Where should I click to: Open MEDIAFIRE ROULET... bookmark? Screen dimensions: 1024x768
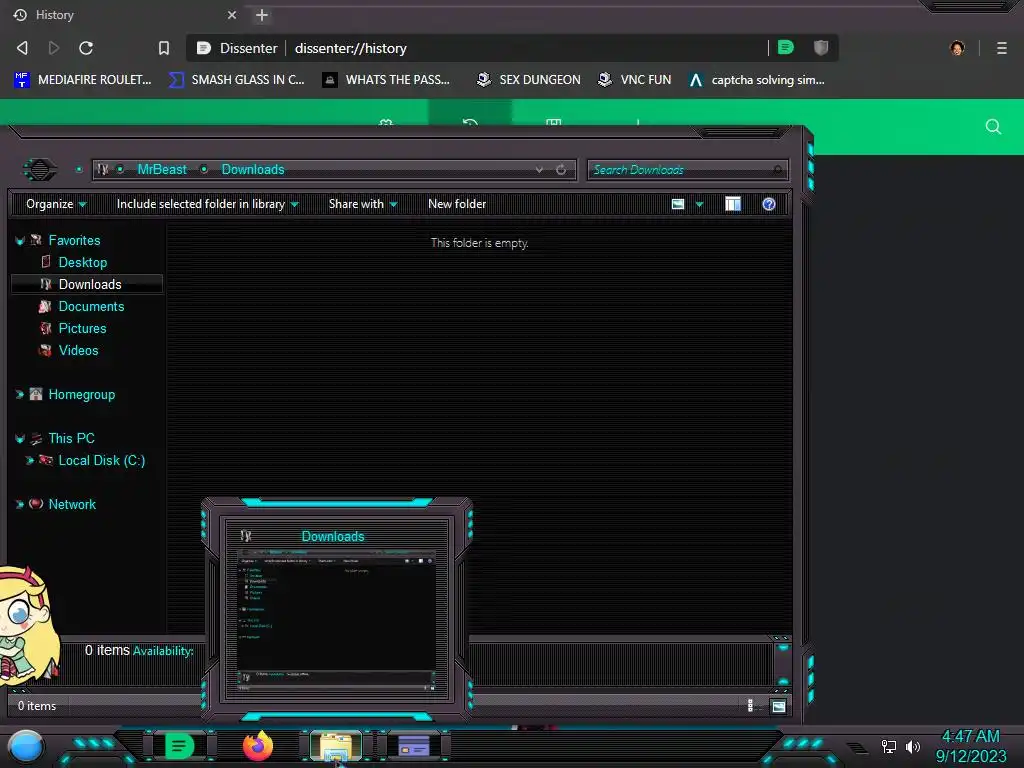tap(83, 80)
